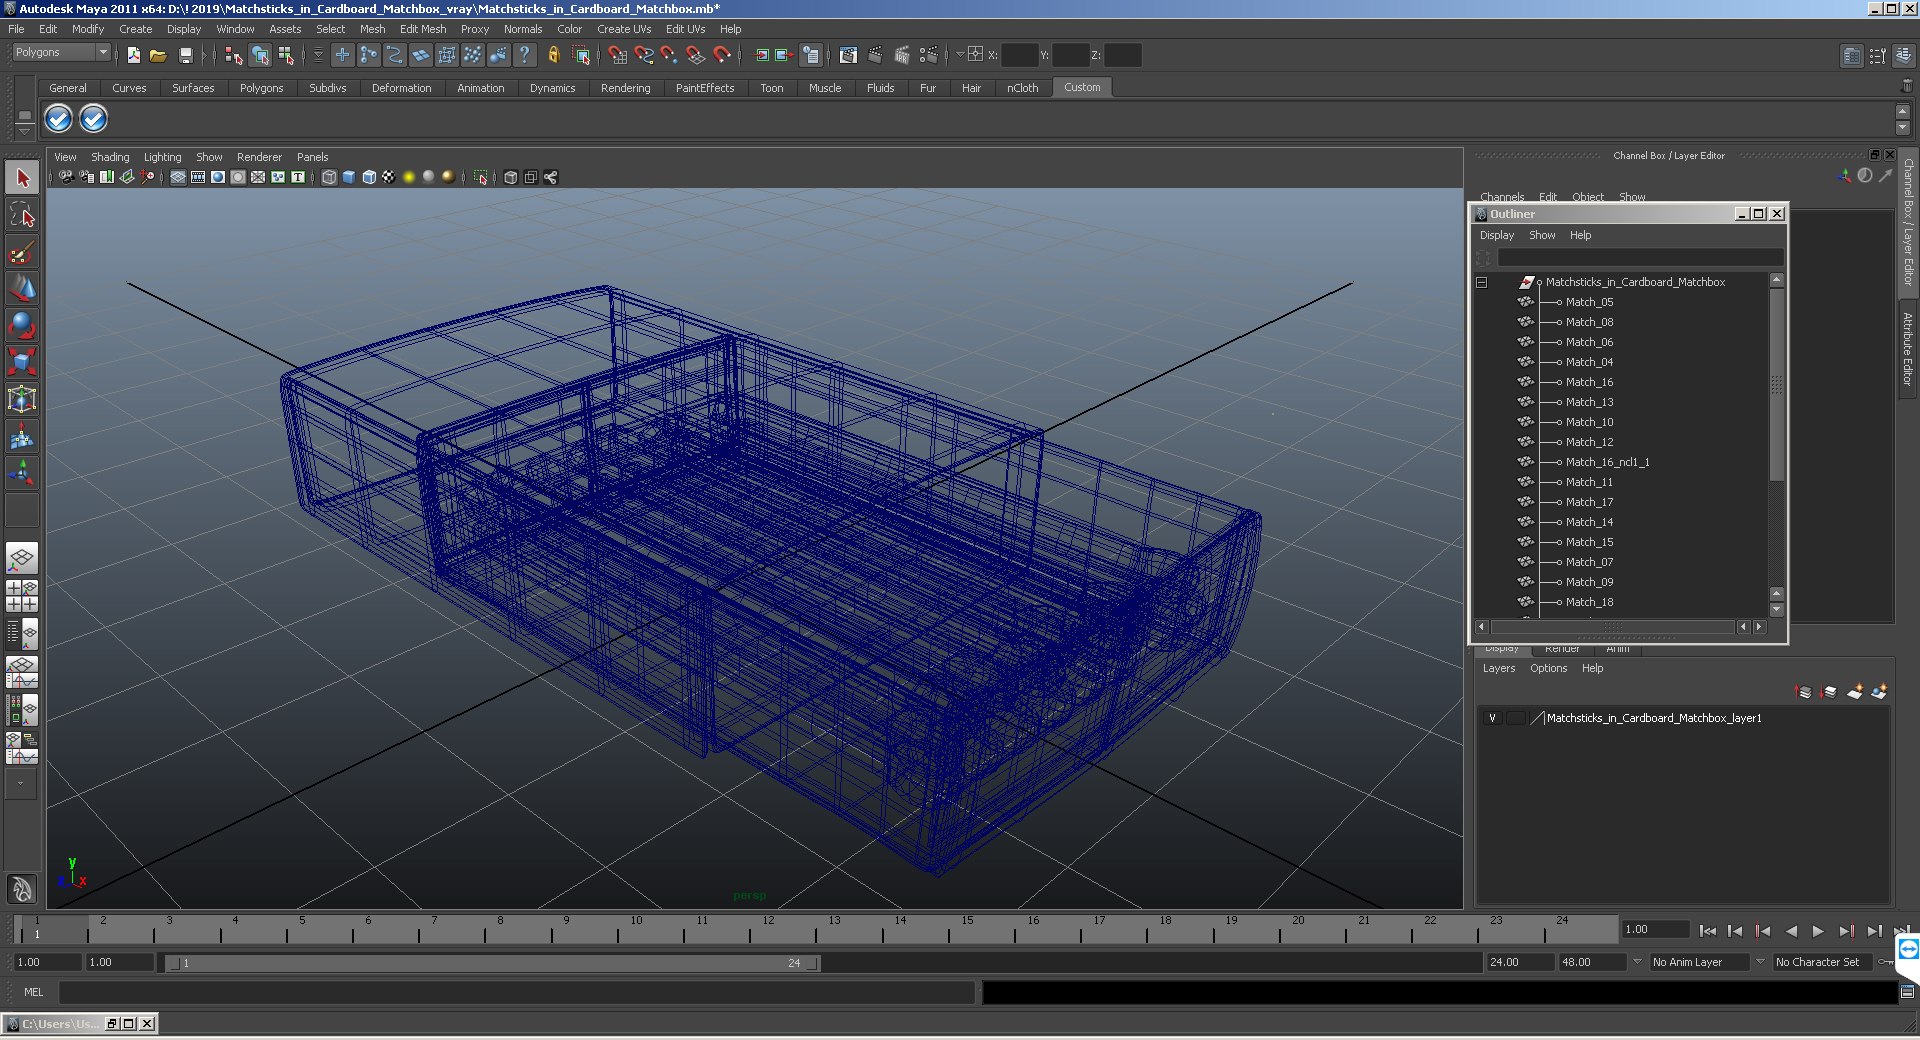
Task: Activate the Paint Selection tool
Action: tap(22, 252)
